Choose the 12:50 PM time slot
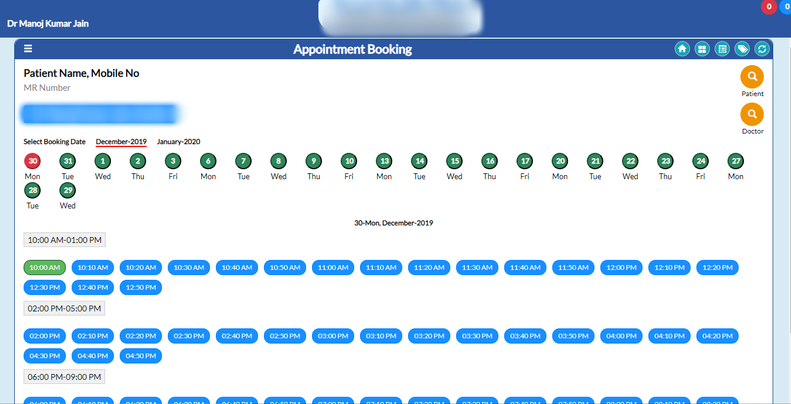The image size is (791, 404). (140, 287)
